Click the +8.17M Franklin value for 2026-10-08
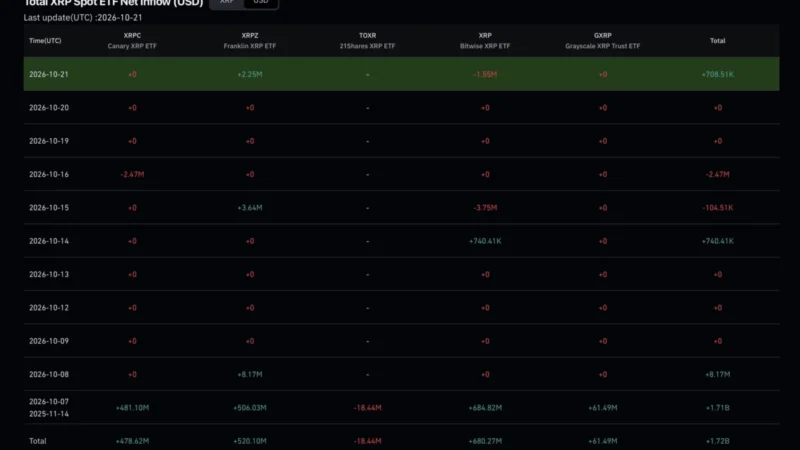800x450 pixels. 250,374
